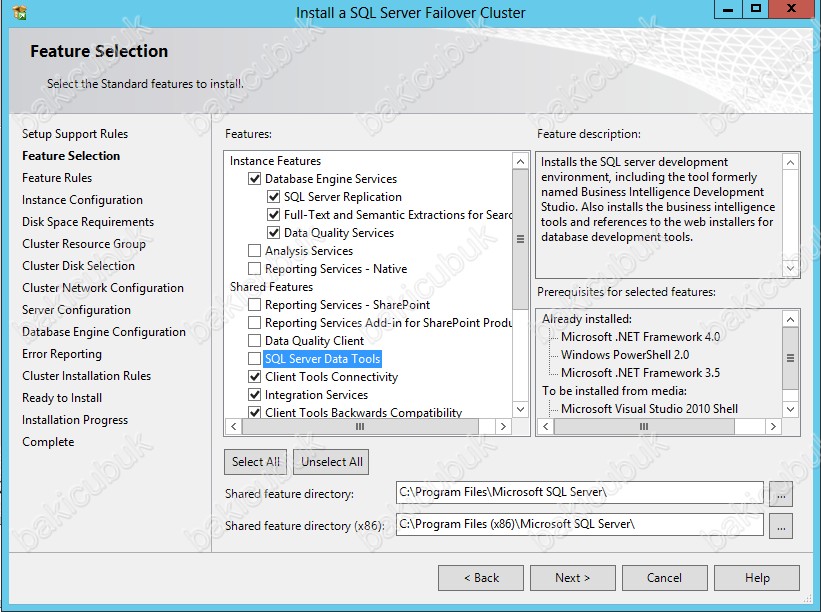Viewport: 821px width, 612px height.
Task: Click Cluster Resource Group step
Action: 84,244
